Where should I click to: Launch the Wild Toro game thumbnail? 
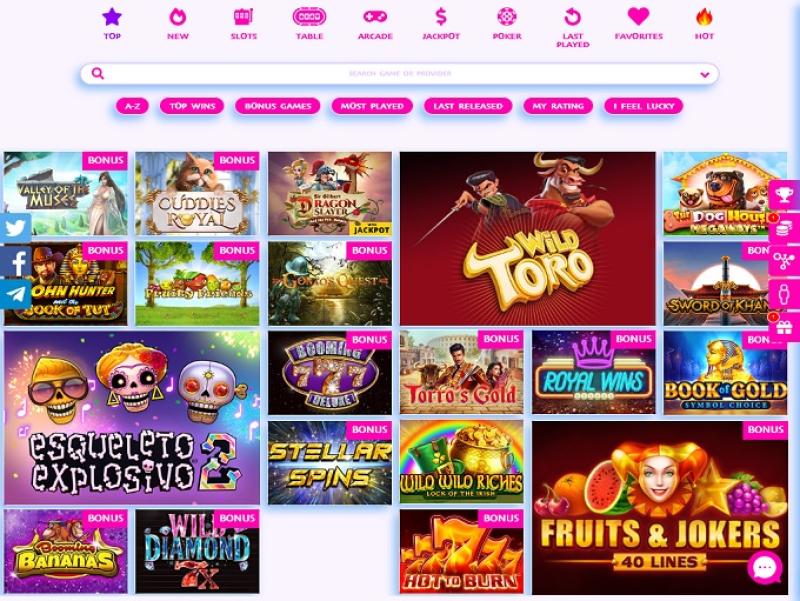tap(528, 238)
